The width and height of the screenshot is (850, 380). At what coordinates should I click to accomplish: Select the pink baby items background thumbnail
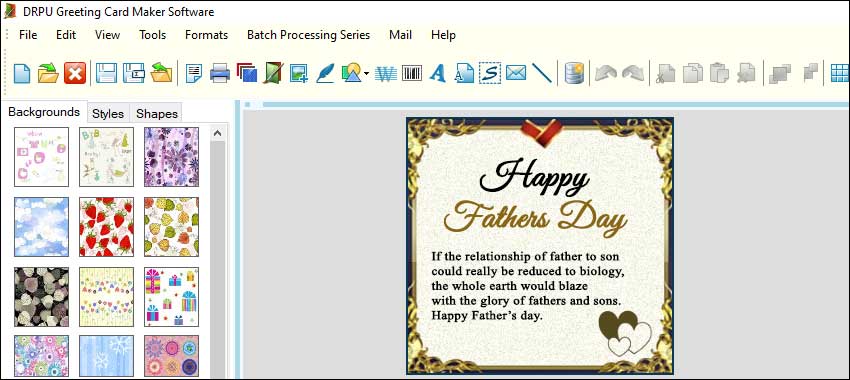41,157
